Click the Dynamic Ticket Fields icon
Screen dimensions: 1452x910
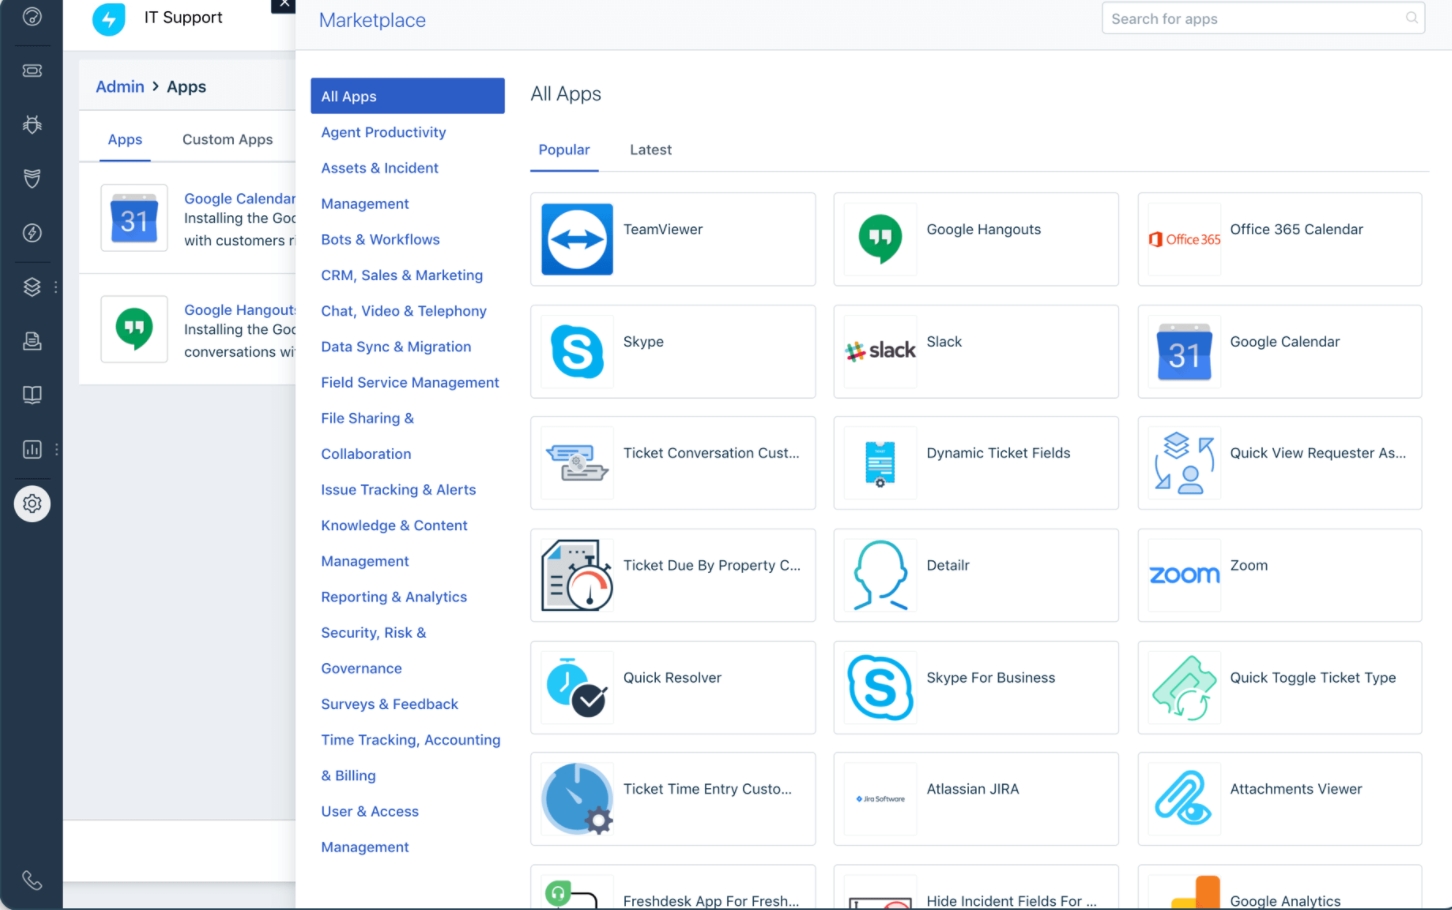point(880,463)
